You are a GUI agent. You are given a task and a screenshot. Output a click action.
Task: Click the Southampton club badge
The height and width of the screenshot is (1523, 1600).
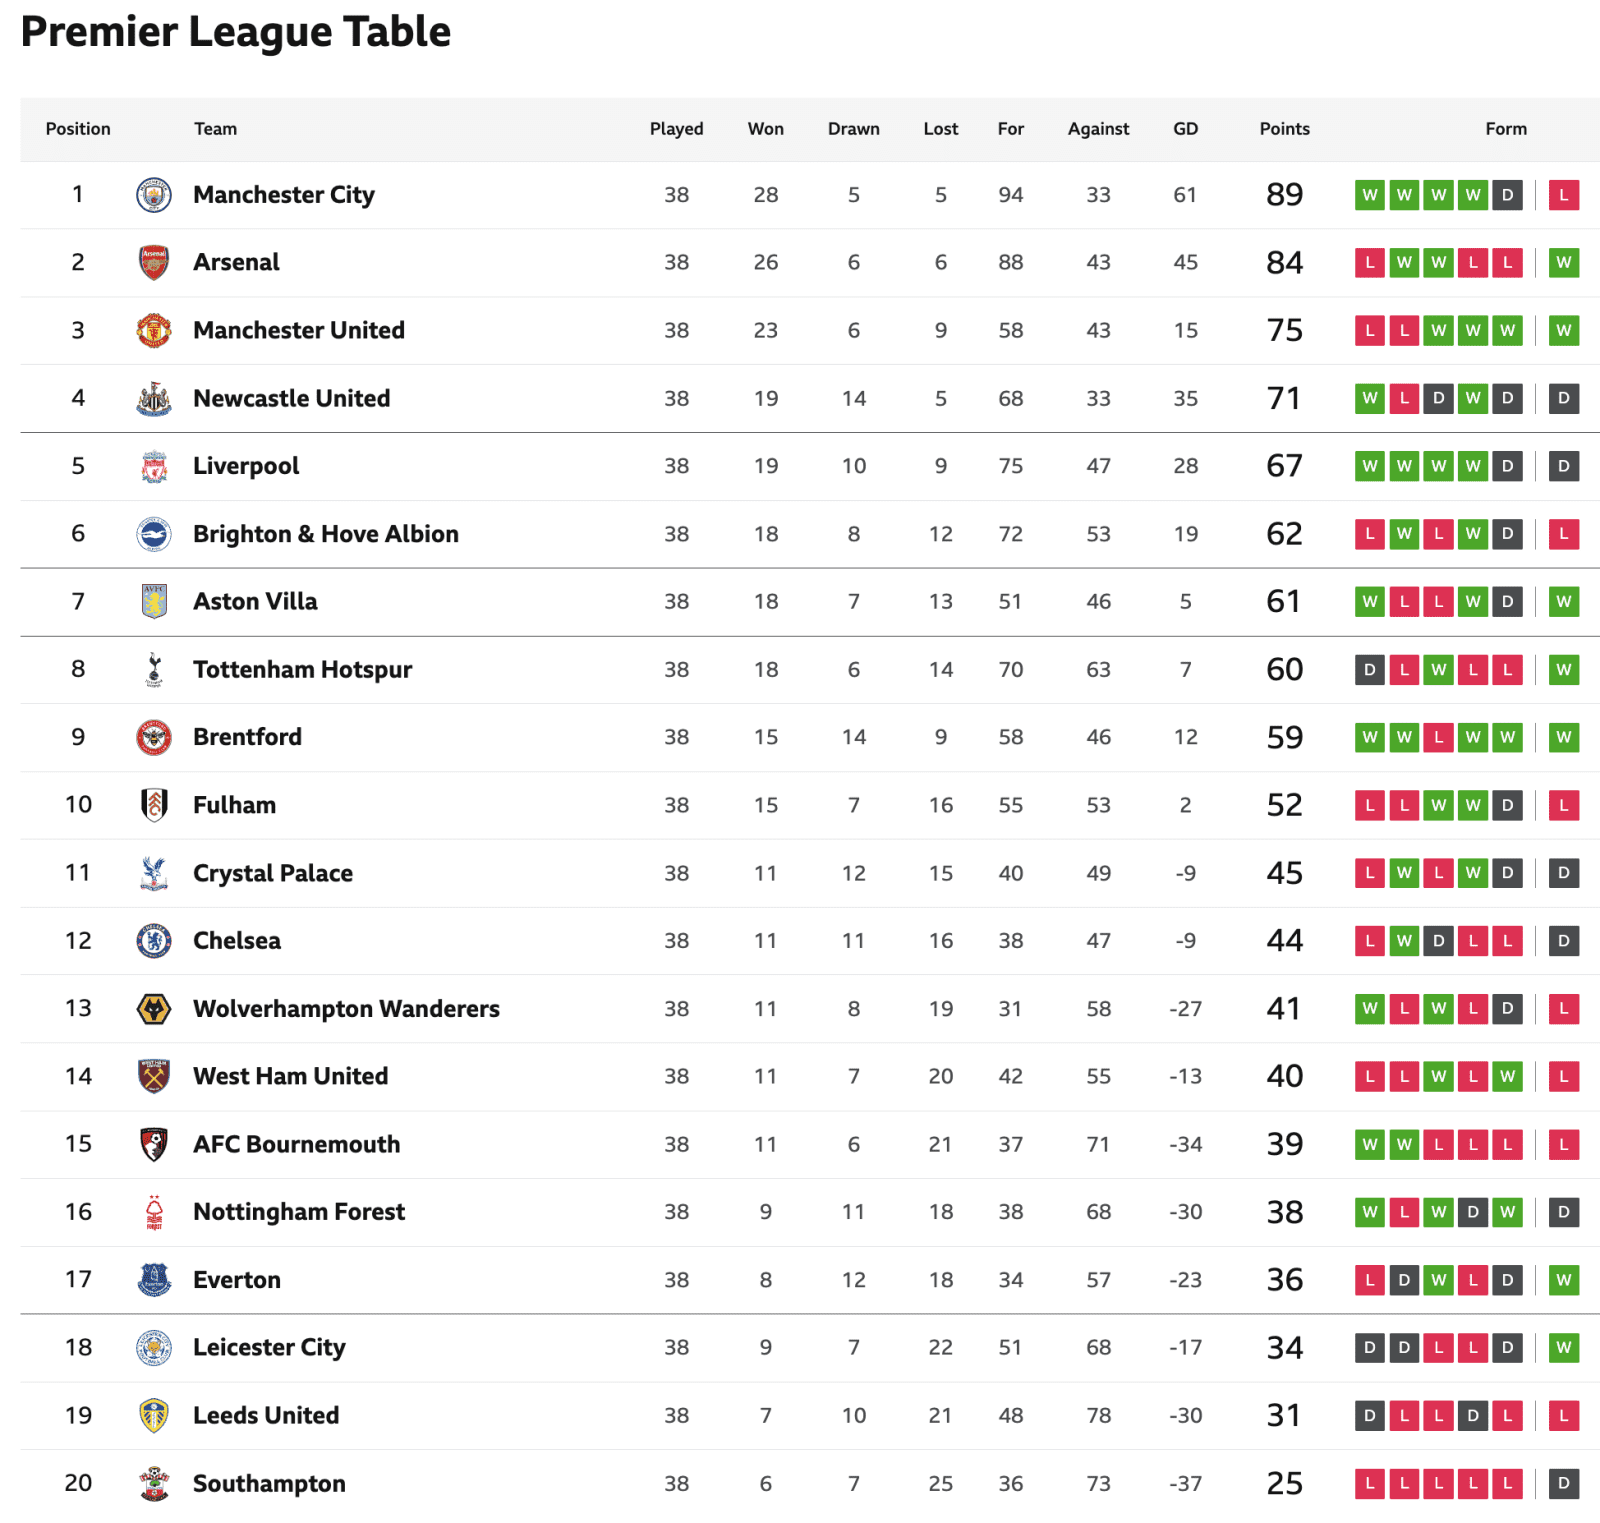point(154,1483)
